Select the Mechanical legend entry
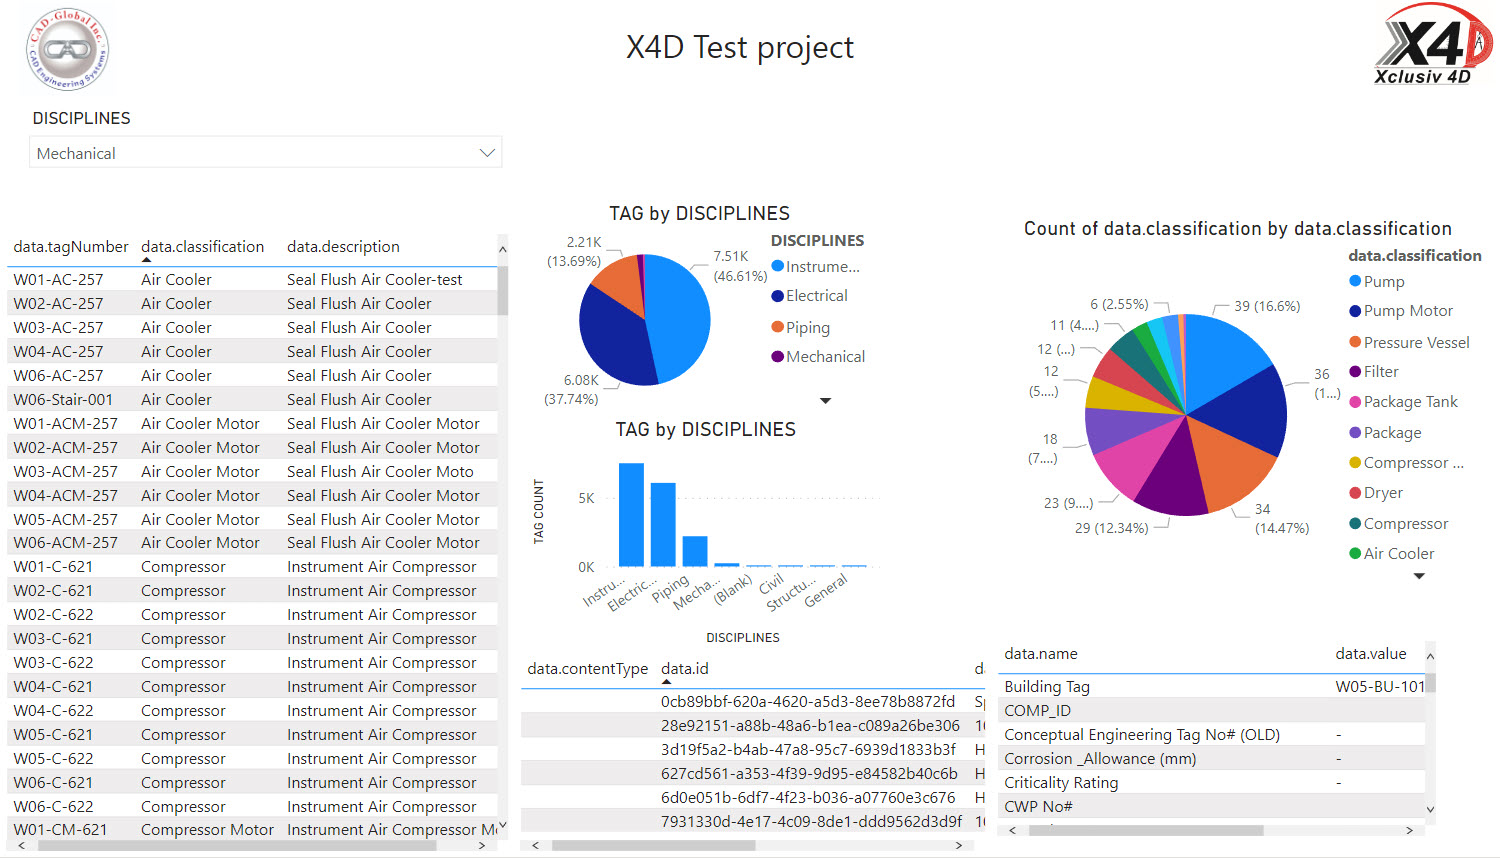1500x858 pixels. [x=818, y=357]
